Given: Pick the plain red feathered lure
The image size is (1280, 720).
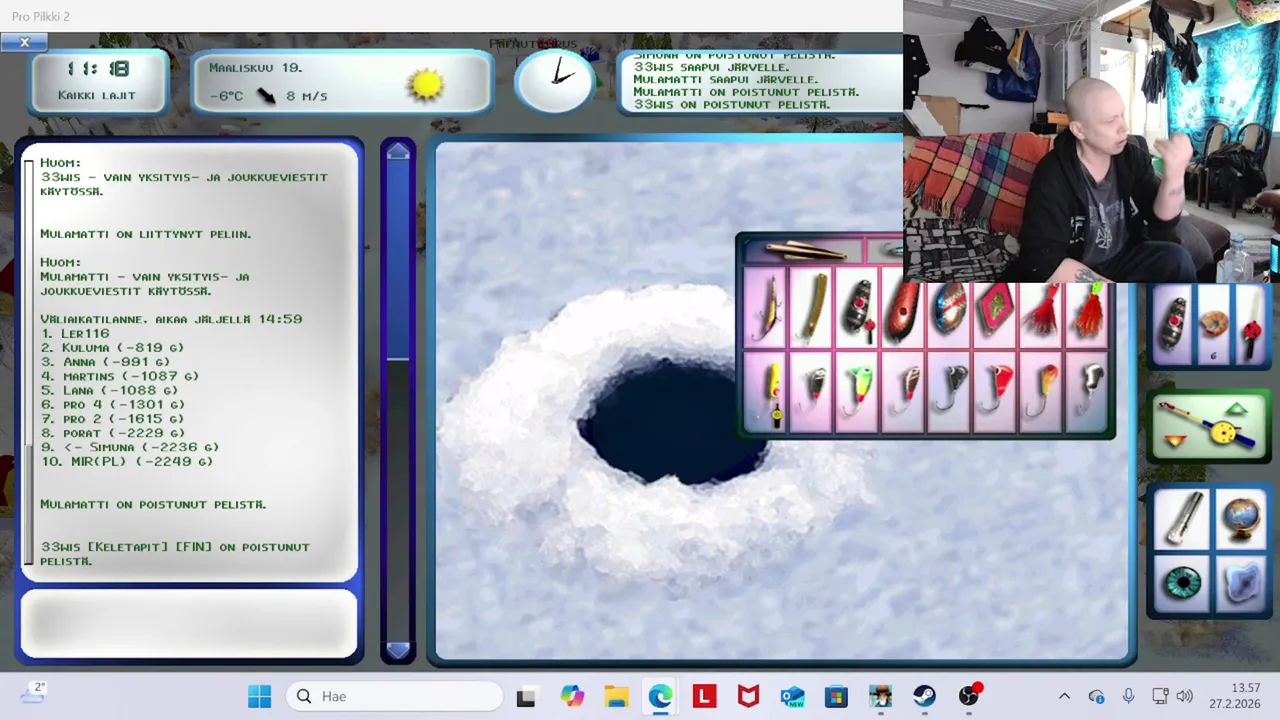Looking at the screenshot, I should 1040,310.
